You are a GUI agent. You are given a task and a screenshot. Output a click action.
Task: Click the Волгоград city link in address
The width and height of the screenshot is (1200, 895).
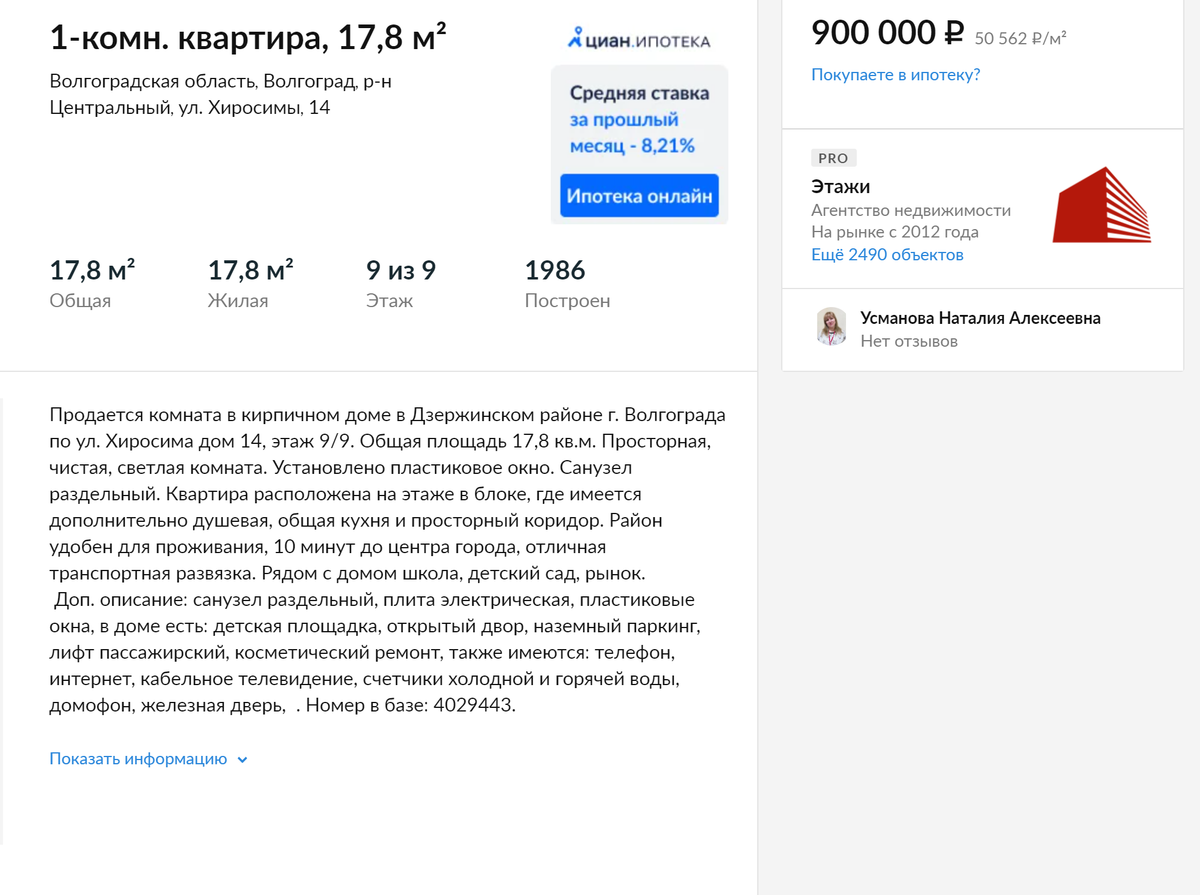click(x=308, y=81)
